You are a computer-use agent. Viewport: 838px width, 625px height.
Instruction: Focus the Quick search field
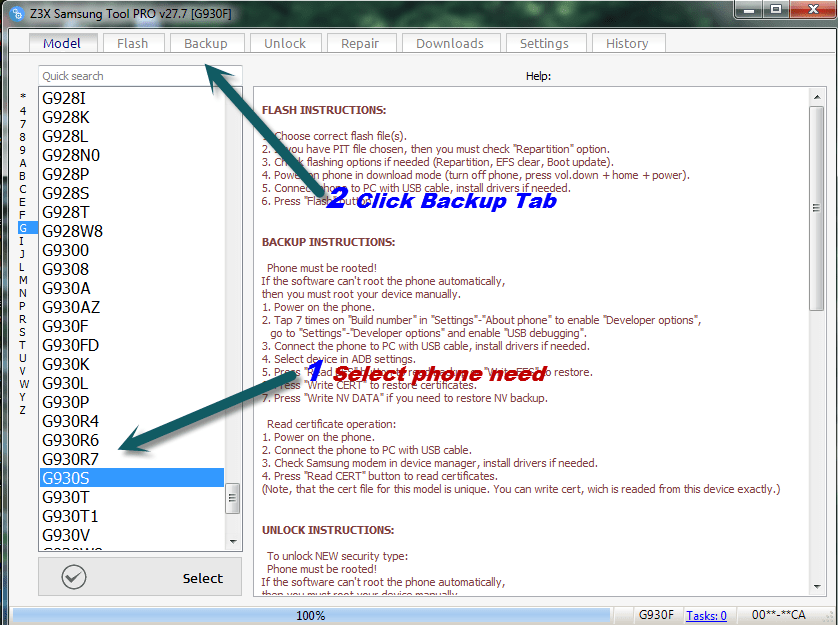140,76
